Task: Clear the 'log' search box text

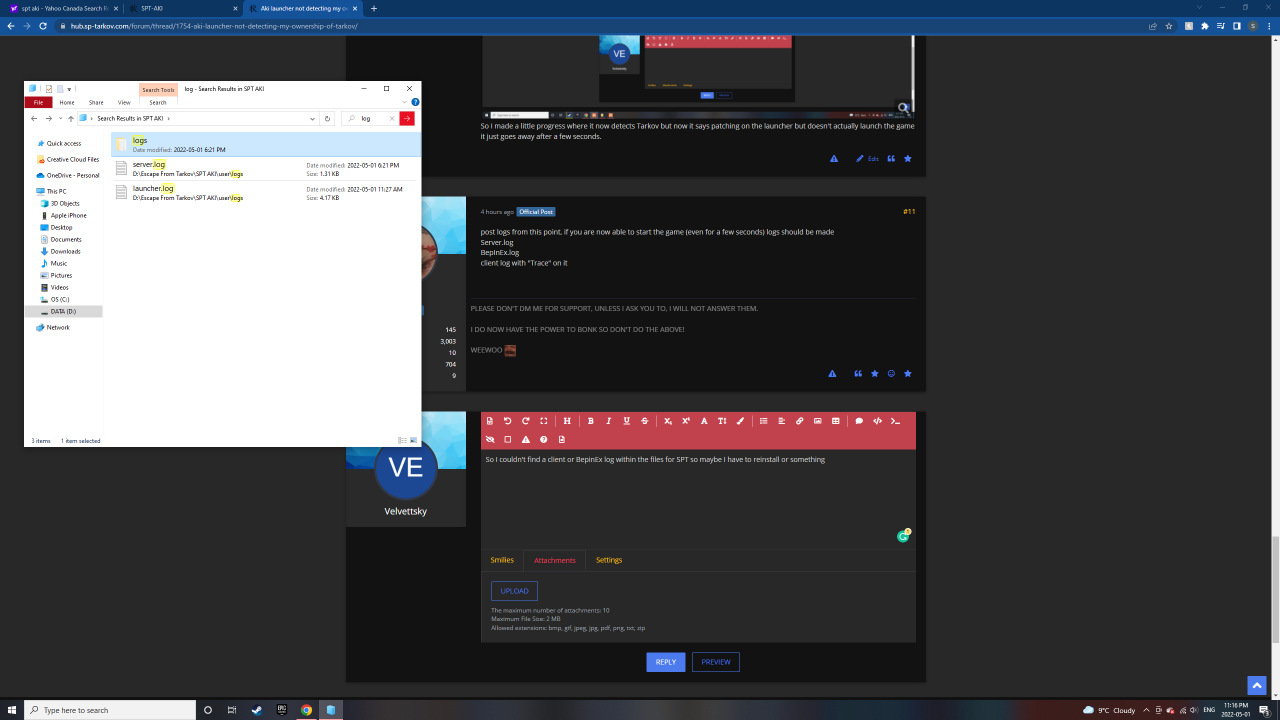Action: pyautogui.click(x=392, y=118)
